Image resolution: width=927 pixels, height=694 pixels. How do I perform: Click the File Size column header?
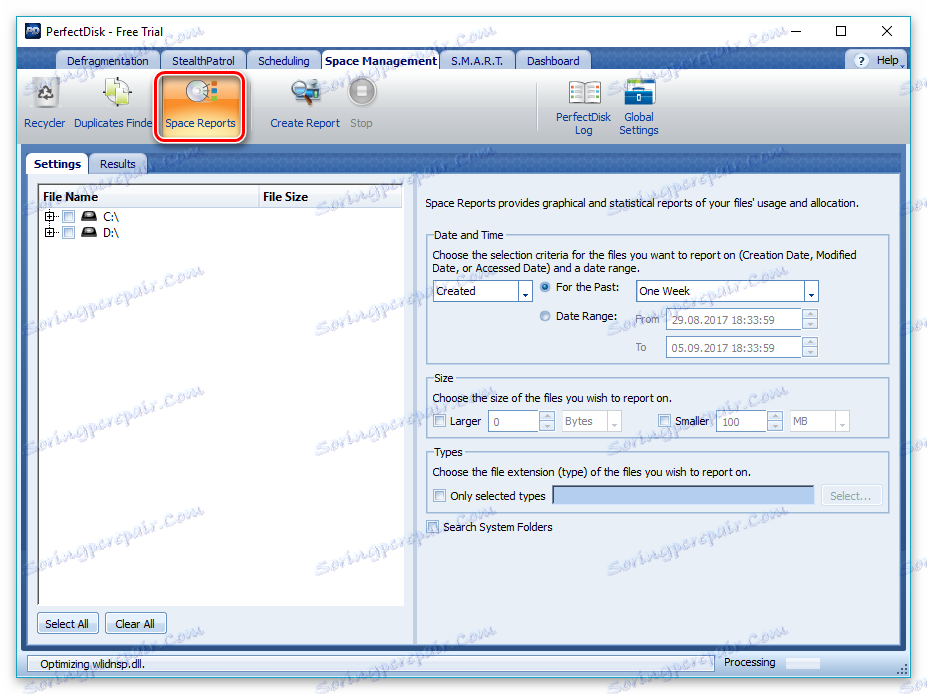[x=330, y=197]
